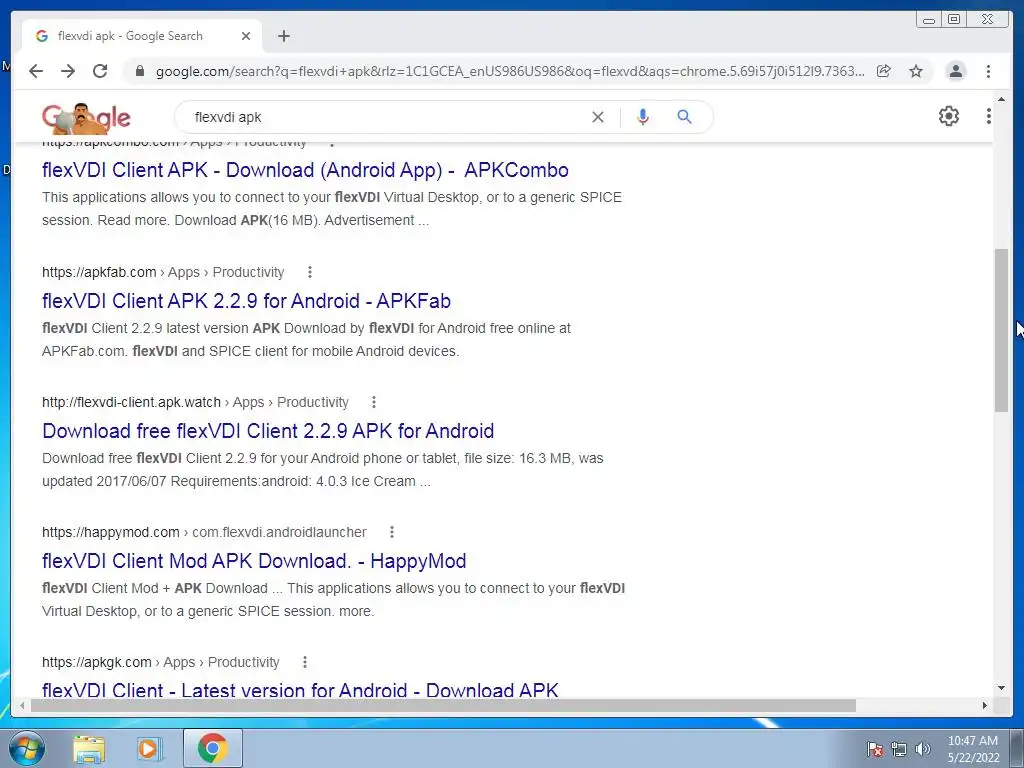Screen dimensions: 1024x768
Task: Open Action Center flag in tray
Action: click(875, 749)
